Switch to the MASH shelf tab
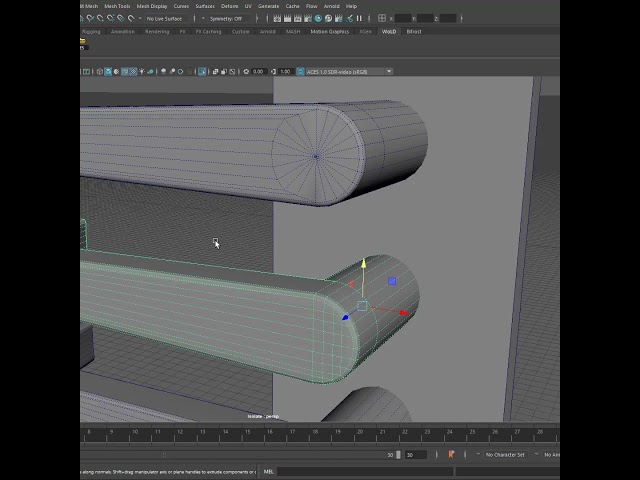This screenshot has height=480, width=640. click(x=293, y=31)
